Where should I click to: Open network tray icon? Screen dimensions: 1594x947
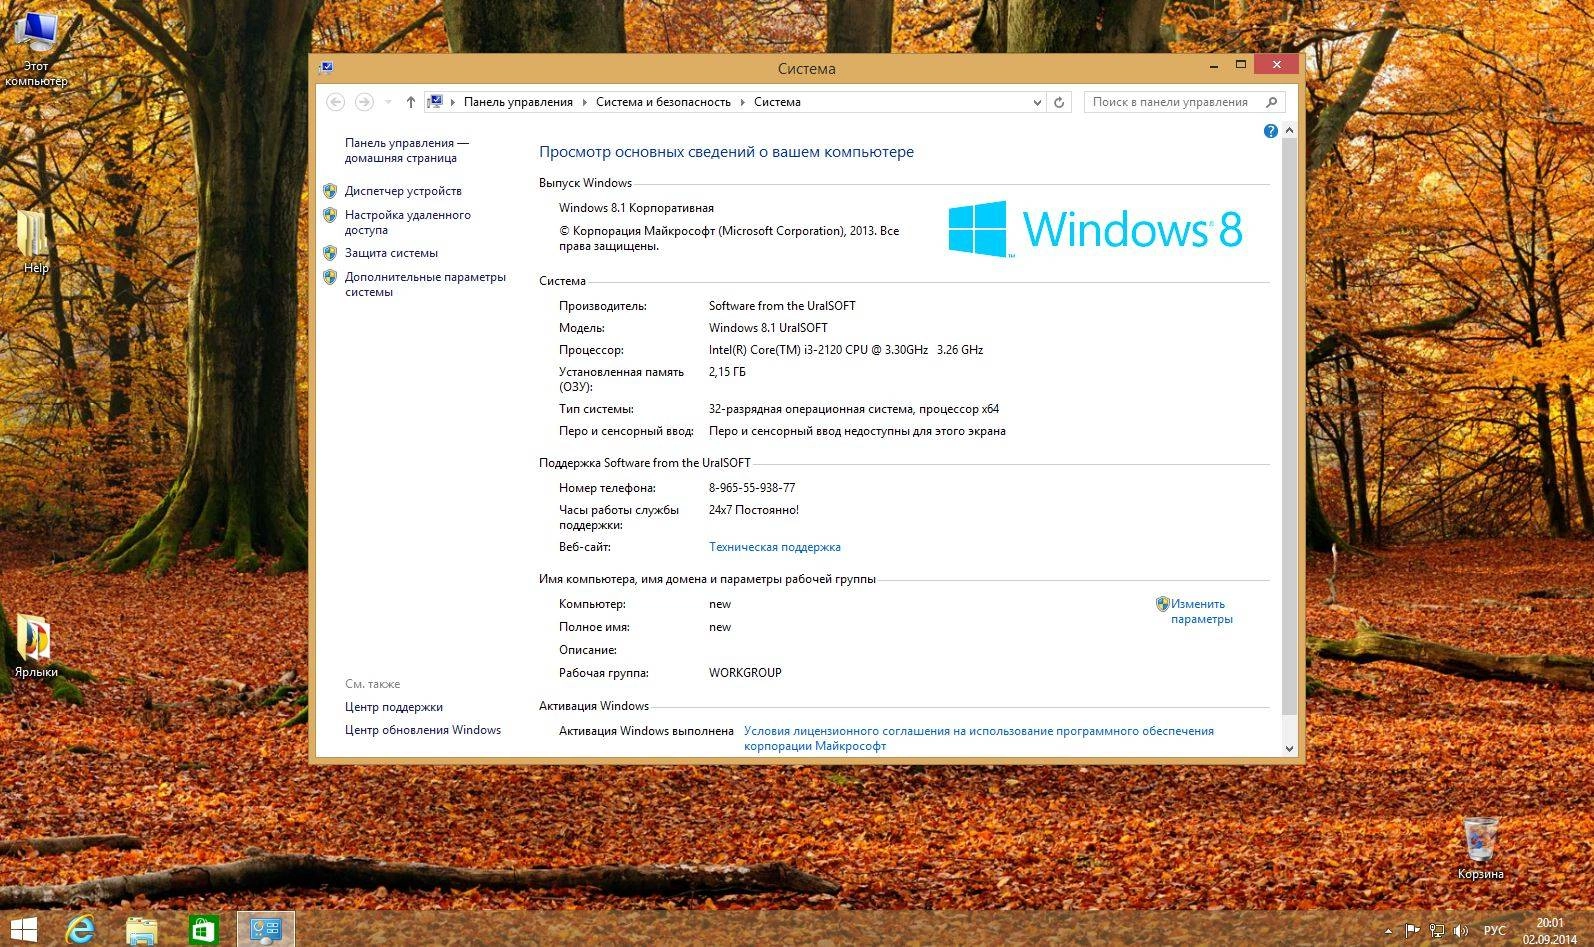(1436, 931)
